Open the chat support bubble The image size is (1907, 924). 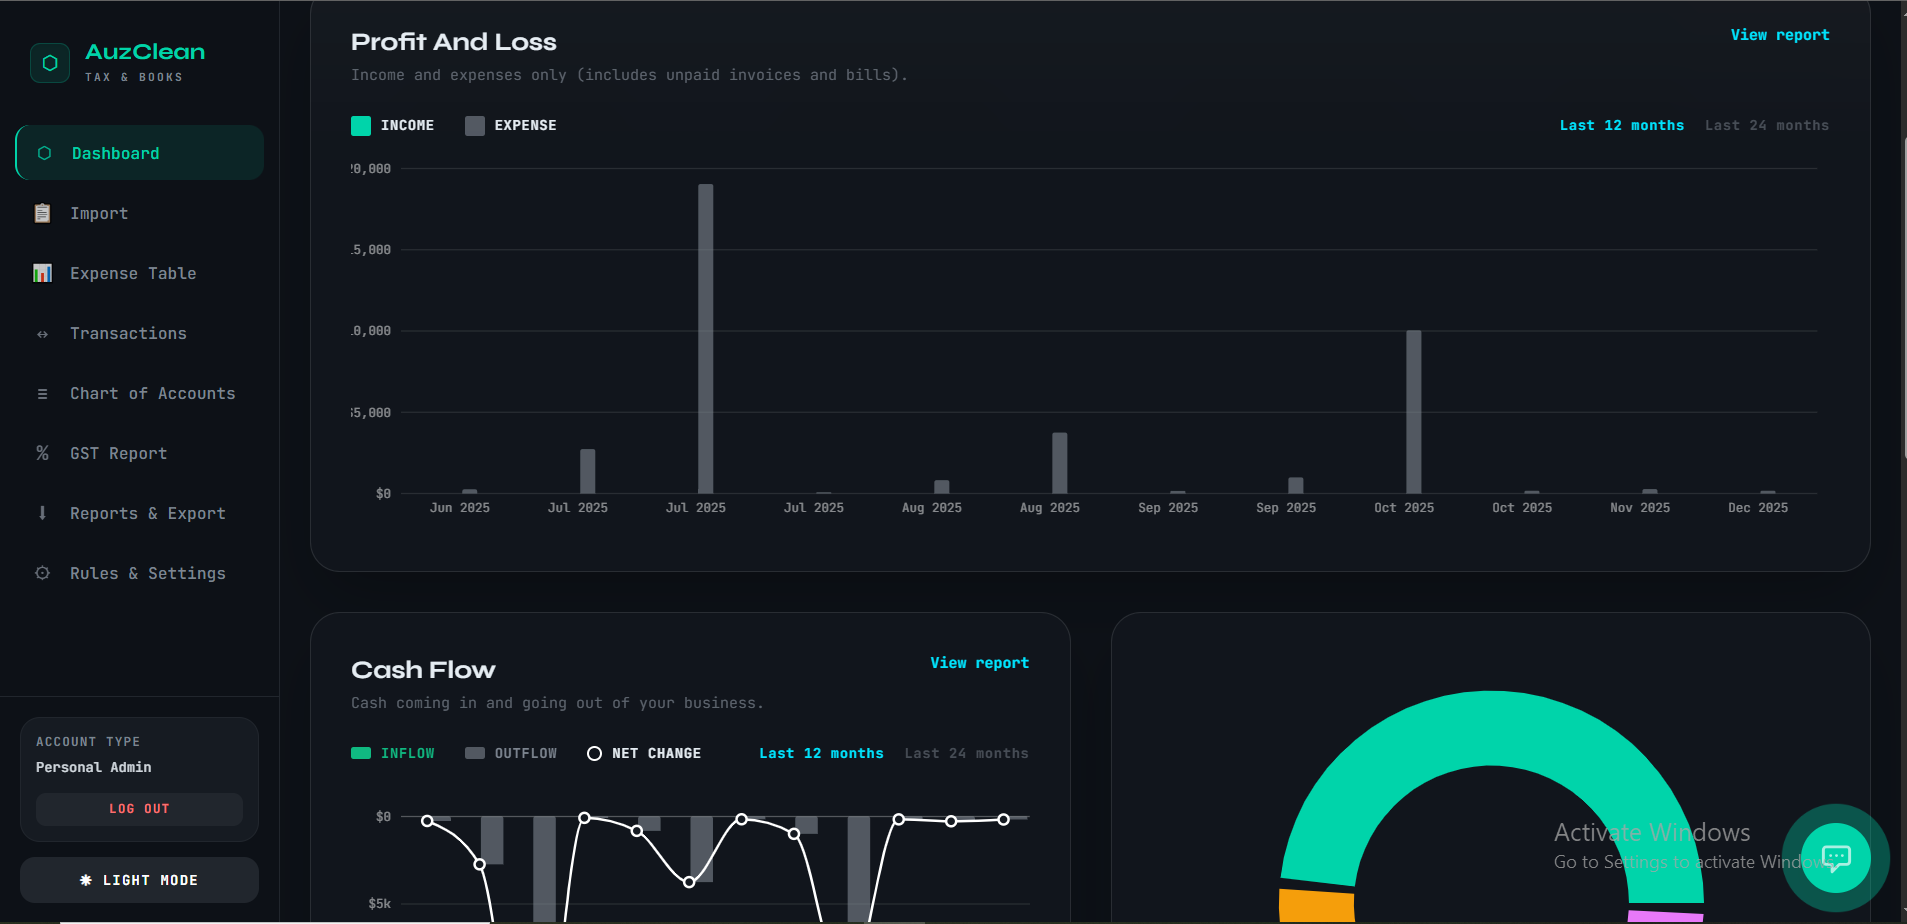click(x=1836, y=858)
